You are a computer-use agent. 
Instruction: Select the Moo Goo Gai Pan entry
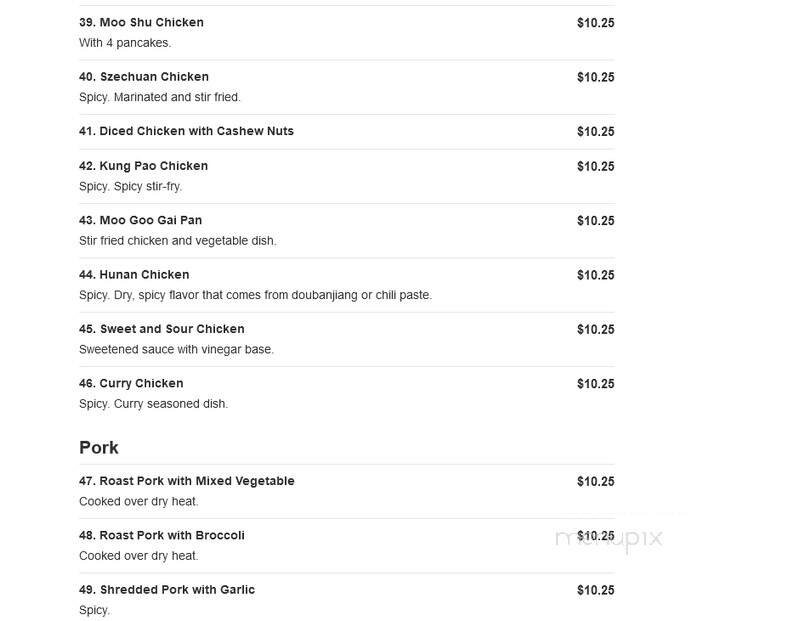[140, 220]
